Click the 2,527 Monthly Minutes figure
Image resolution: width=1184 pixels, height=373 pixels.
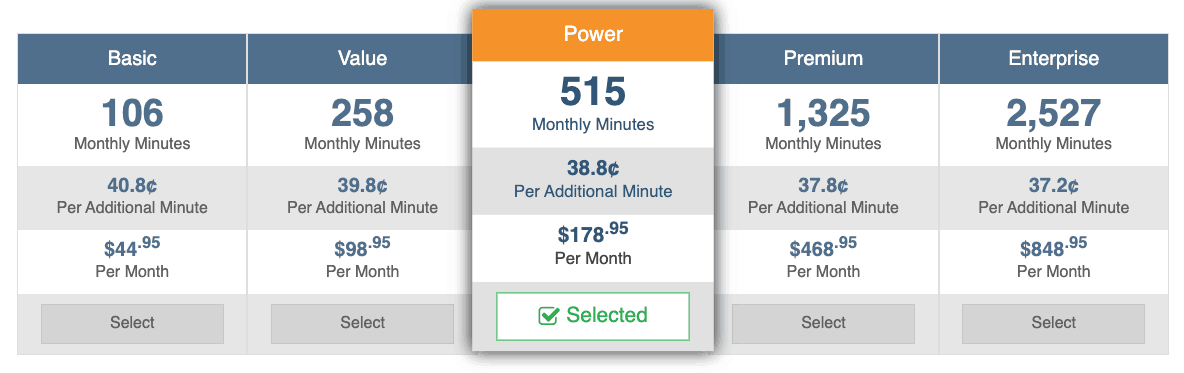click(1053, 113)
